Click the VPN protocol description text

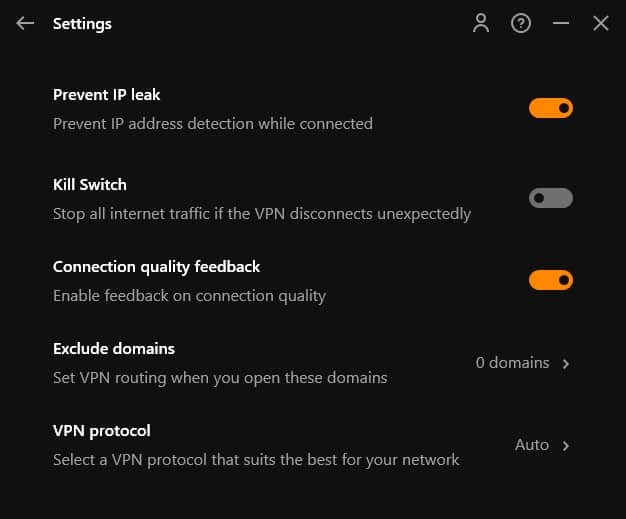256,460
